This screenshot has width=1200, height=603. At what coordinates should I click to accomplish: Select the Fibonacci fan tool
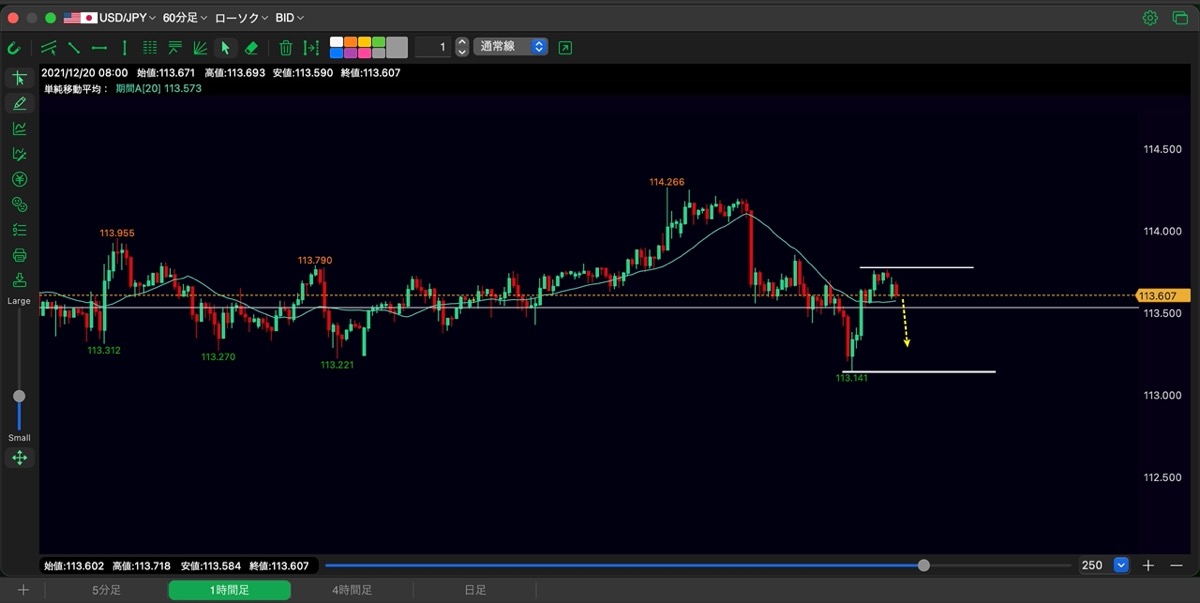point(200,47)
